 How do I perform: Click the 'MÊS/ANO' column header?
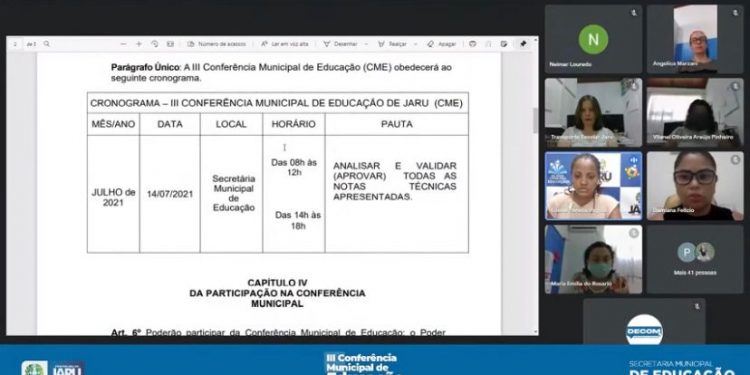point(113,124)
